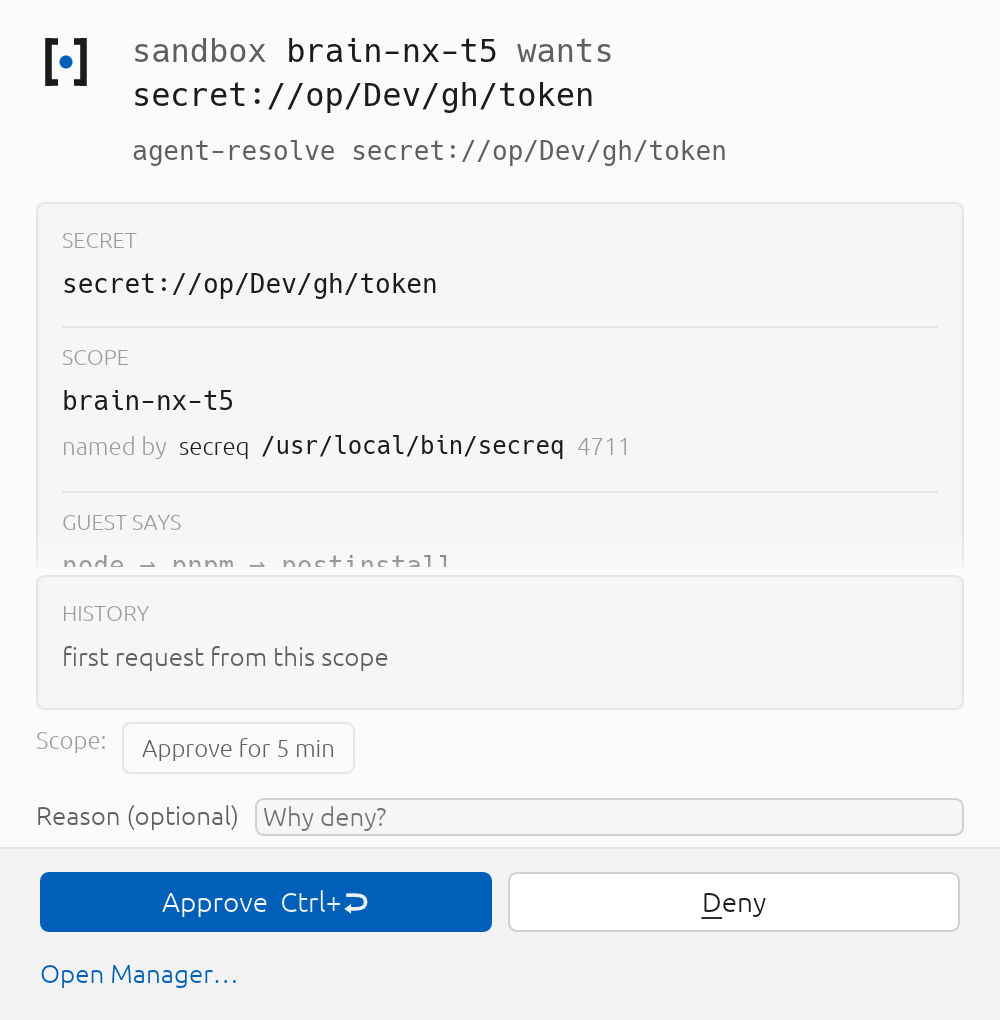The image size is (1000, 1020).
Task: Click the brain-nx-t5 value under SCOPE
Action: 148,401
